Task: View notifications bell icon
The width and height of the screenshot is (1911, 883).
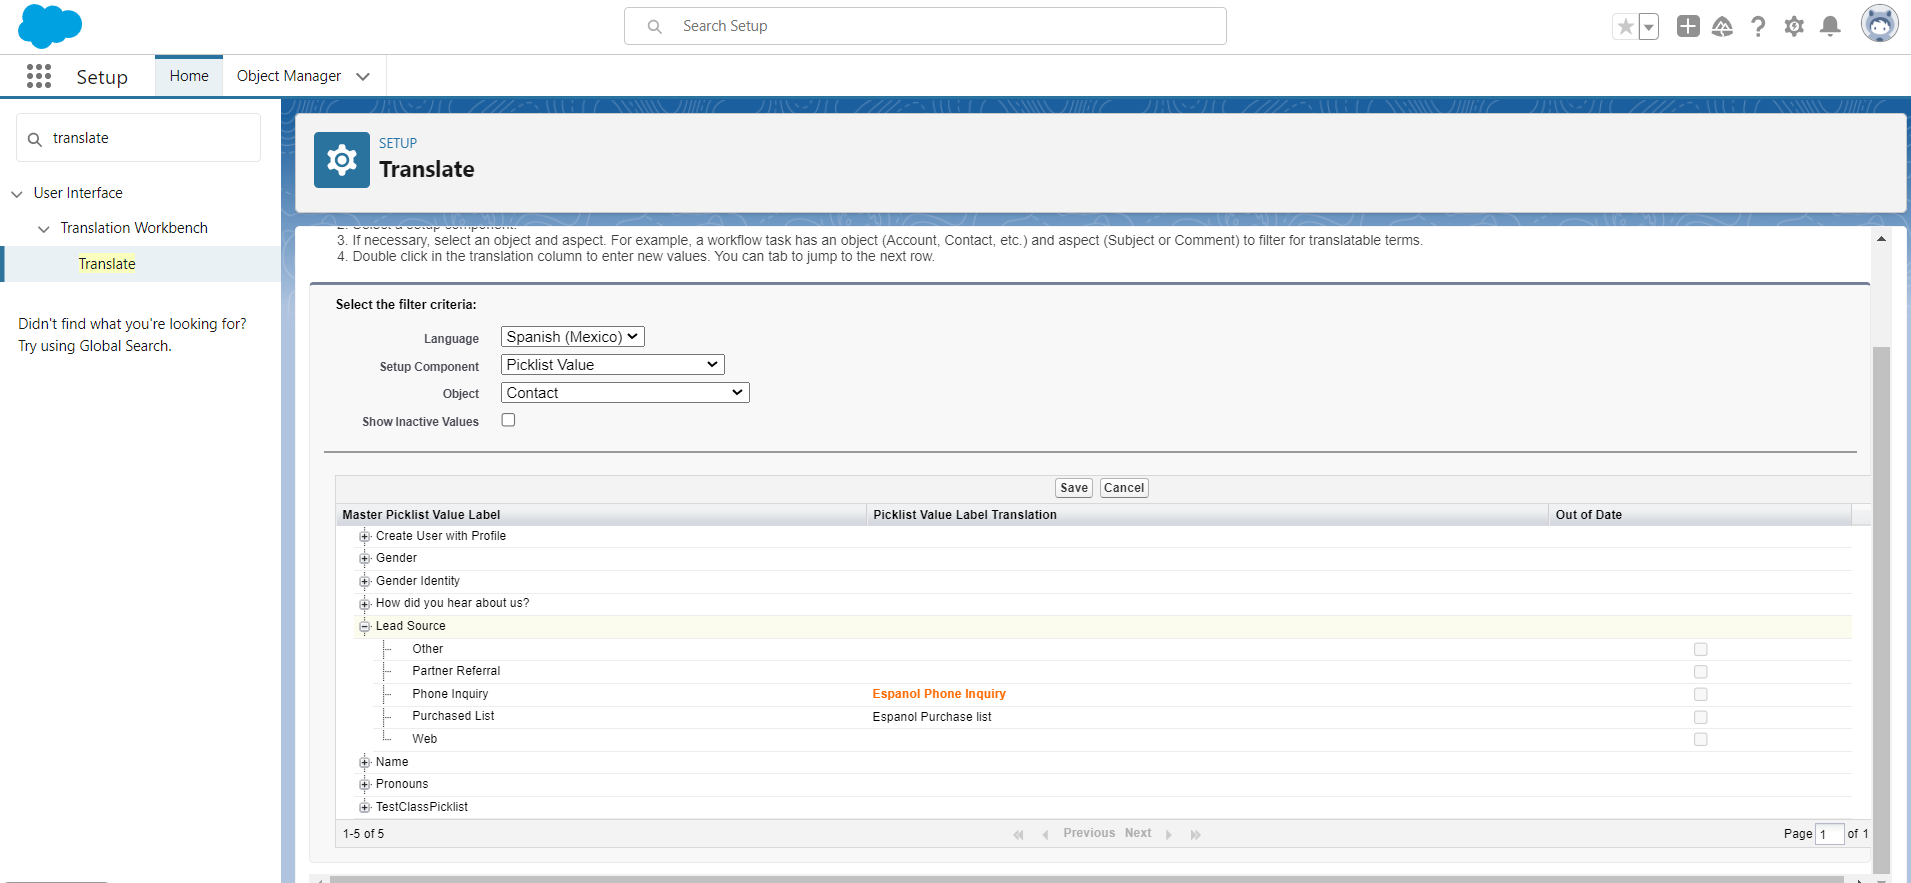Action: (1830, 27)
